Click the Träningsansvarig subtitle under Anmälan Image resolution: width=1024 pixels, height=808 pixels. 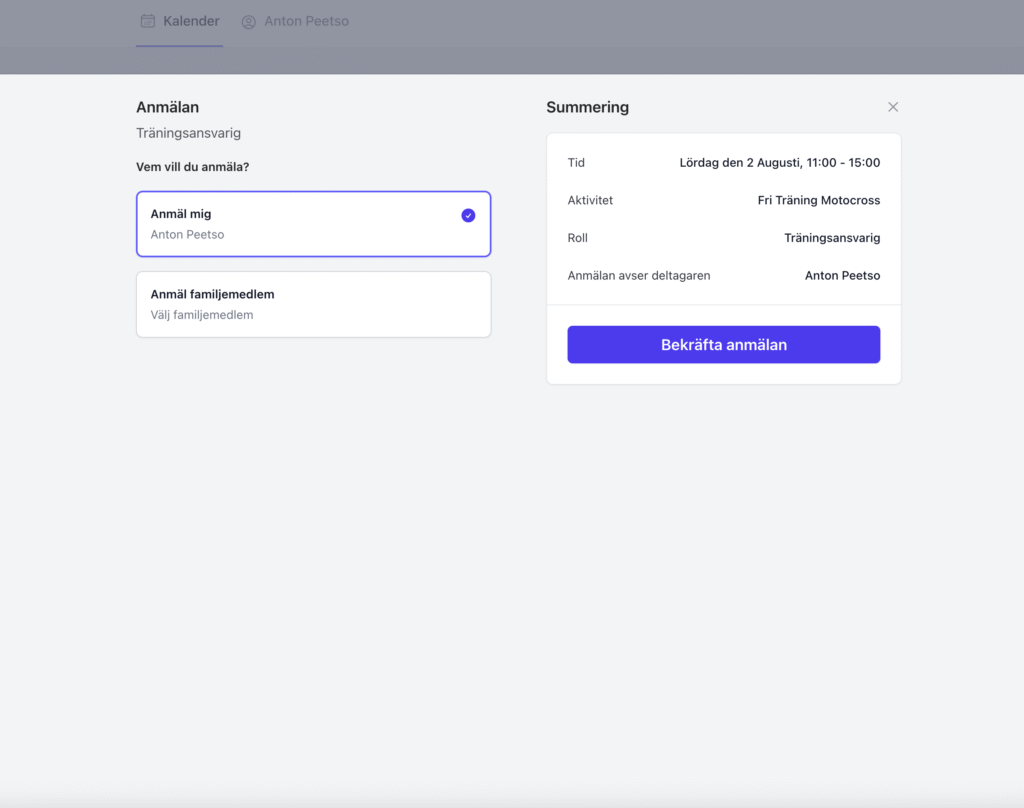(x=188, y=133)
